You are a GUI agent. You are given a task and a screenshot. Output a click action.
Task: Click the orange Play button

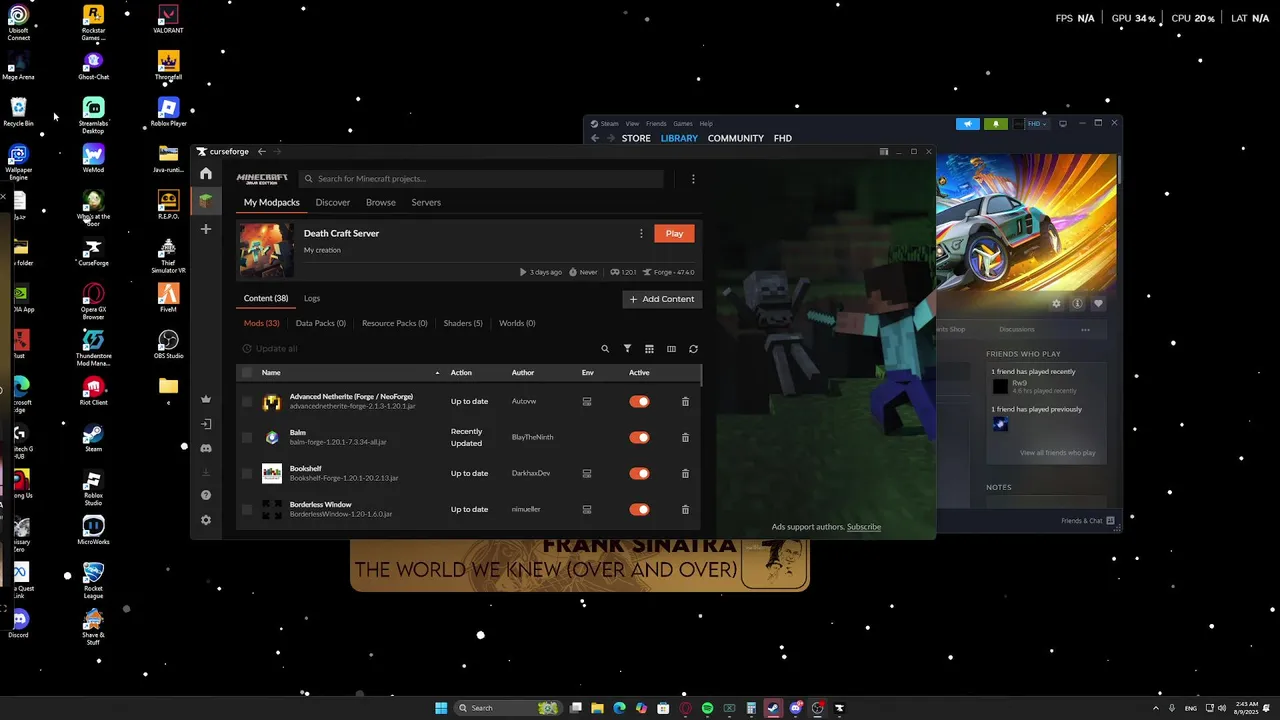coord(674,234)
